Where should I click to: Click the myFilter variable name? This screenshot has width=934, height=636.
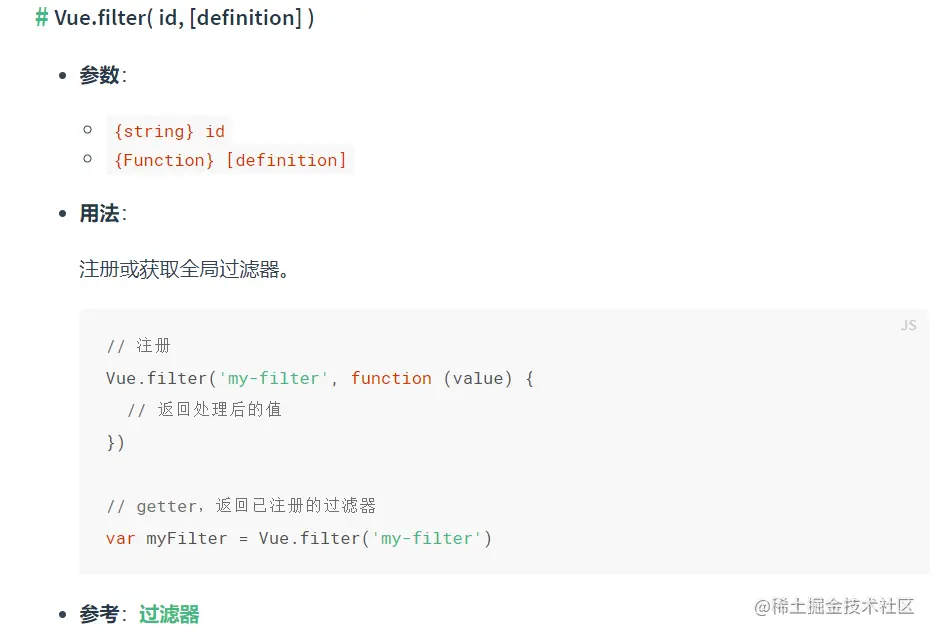point(186,538)
